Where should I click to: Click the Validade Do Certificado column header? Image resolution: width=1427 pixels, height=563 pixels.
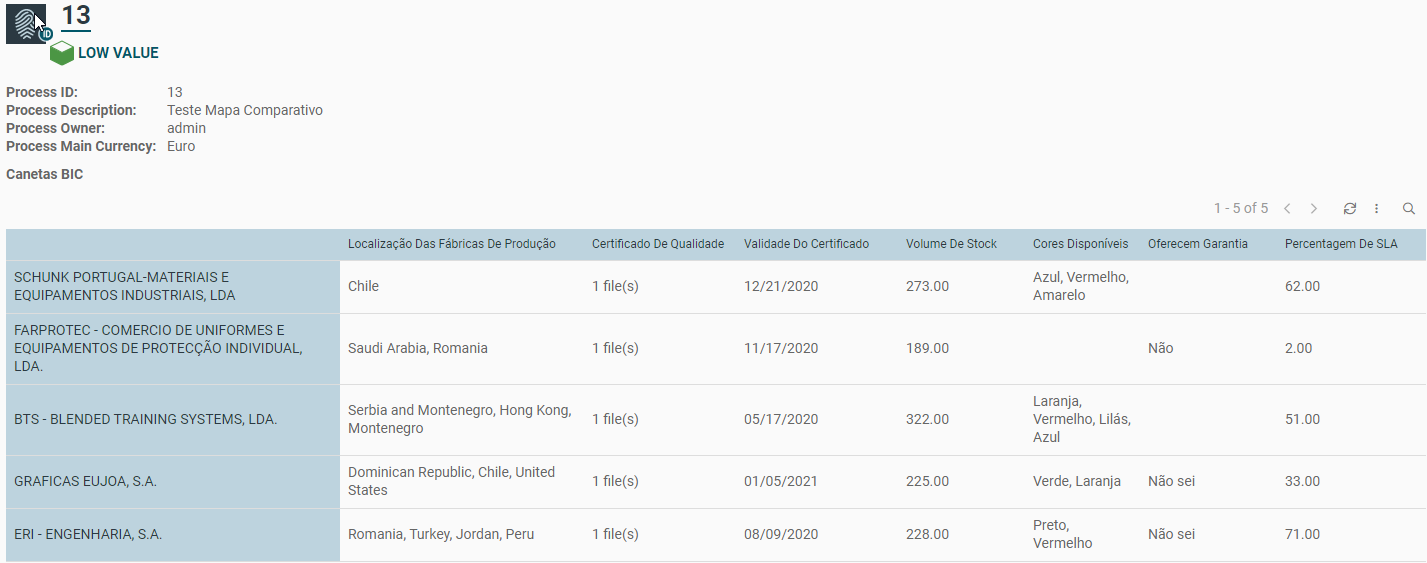806,244
